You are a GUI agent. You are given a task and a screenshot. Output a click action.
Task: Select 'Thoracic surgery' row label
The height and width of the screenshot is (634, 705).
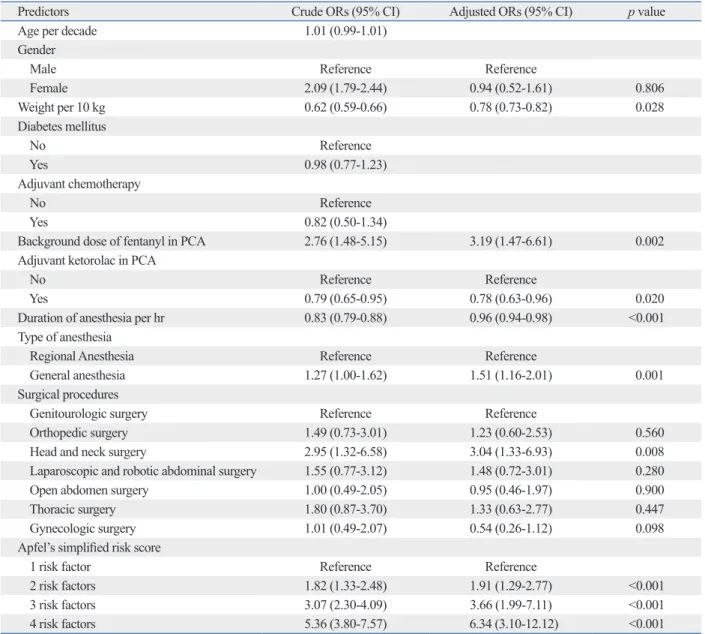pyautogui.click(x=72, y=509)
